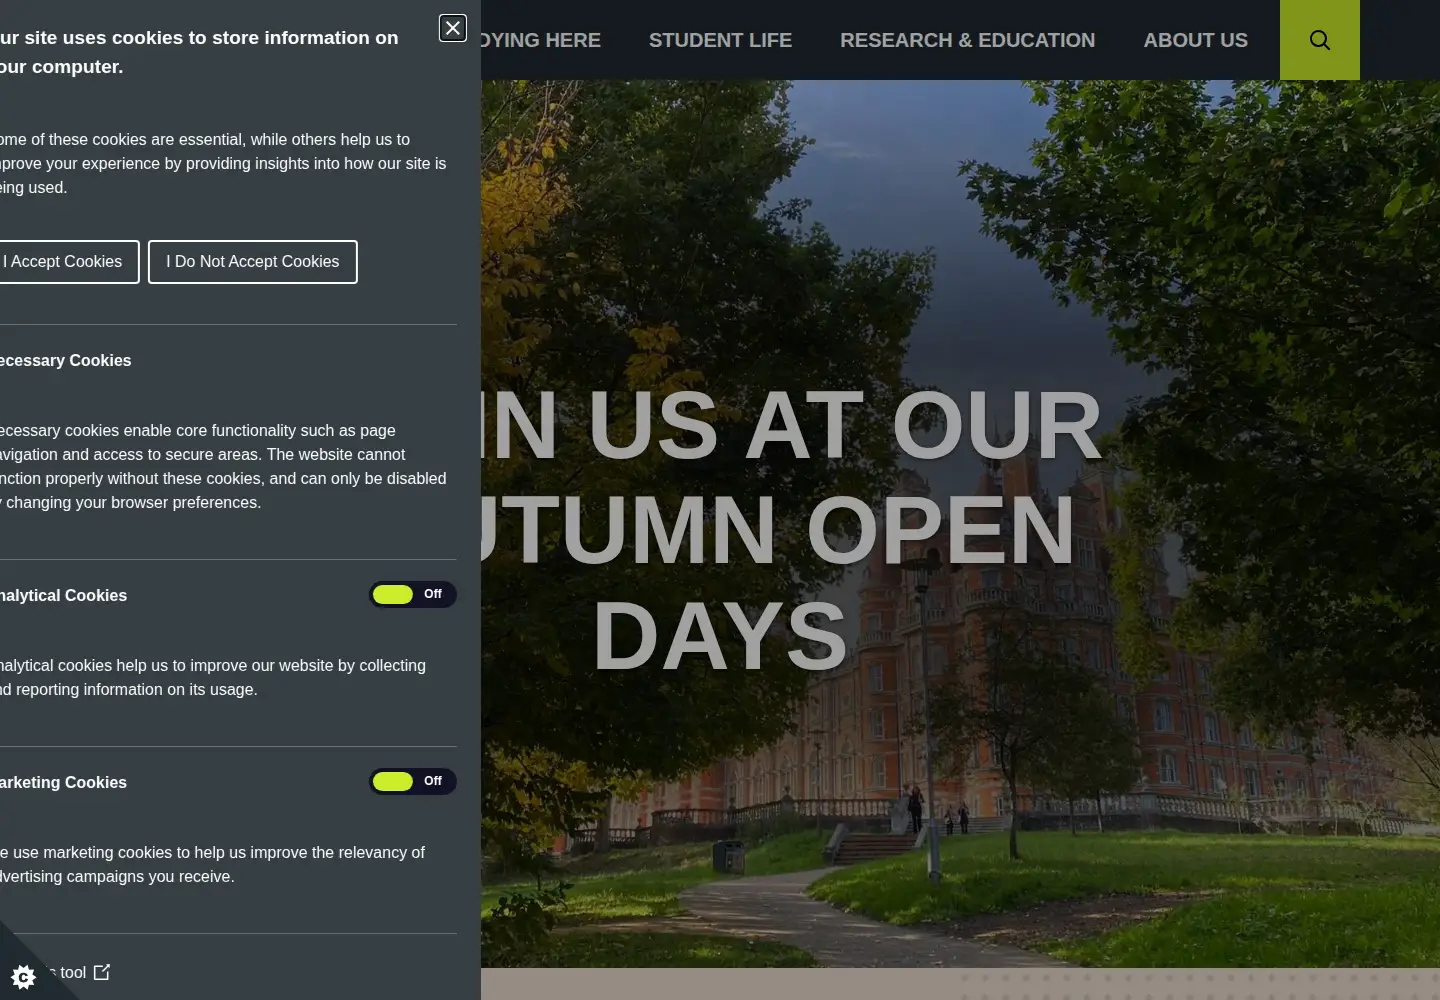This screenshot has width=1440, height=1000.
Task: Open the About Us menu
Action: (1196, 40)
